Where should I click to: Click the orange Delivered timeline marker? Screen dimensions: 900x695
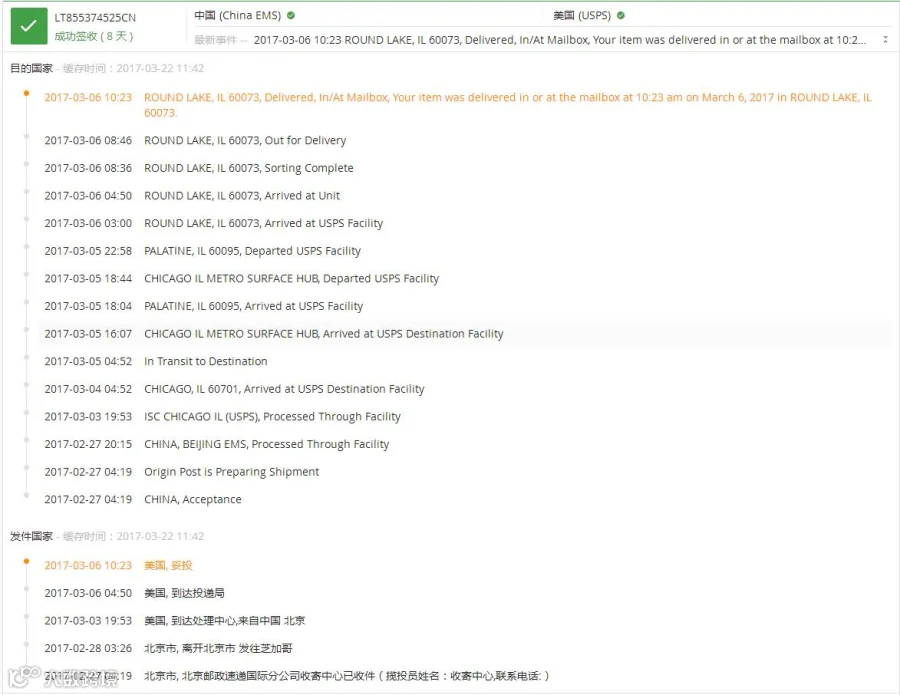tap(26, 93)
